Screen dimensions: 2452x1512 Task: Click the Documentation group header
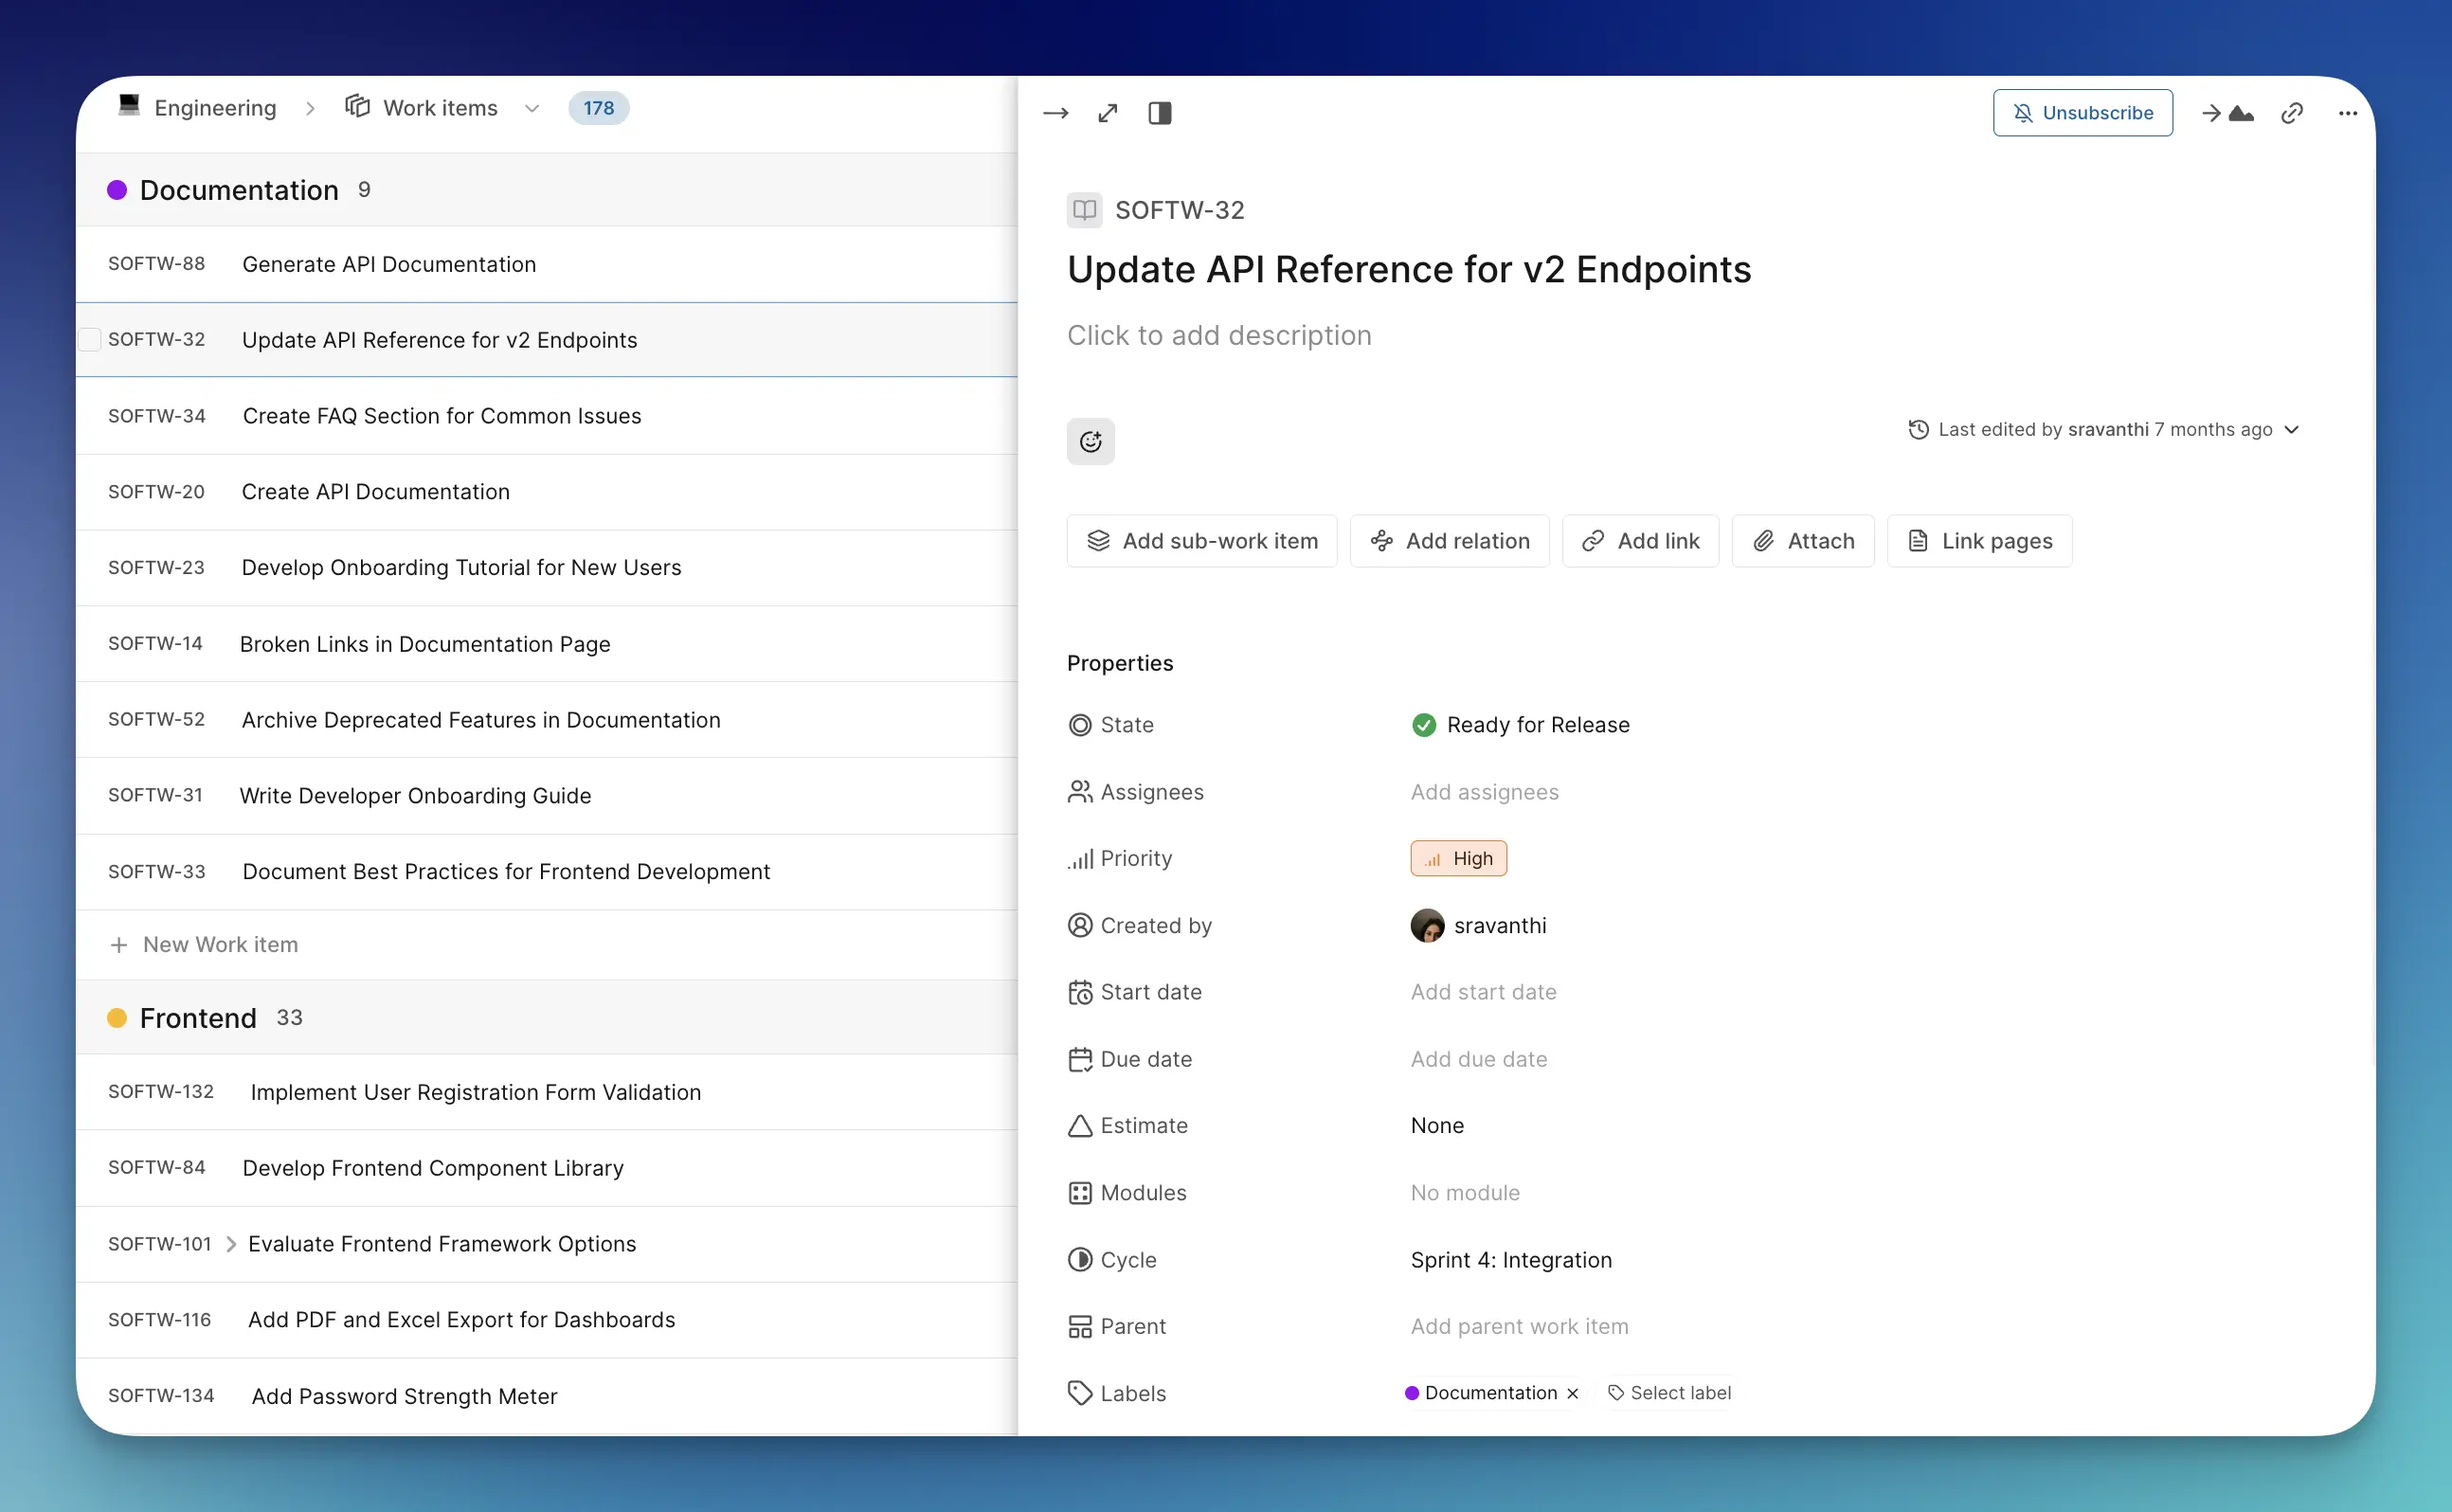(546, 190)
